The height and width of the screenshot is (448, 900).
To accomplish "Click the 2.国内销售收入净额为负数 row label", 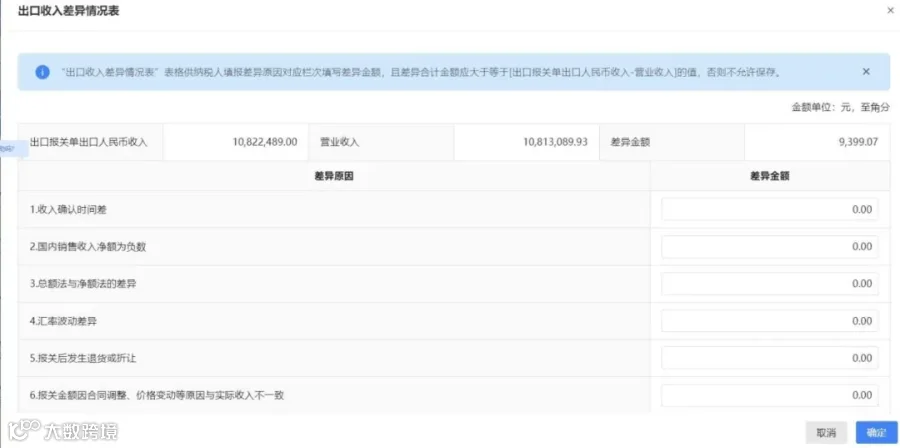I will pos(88,247).
